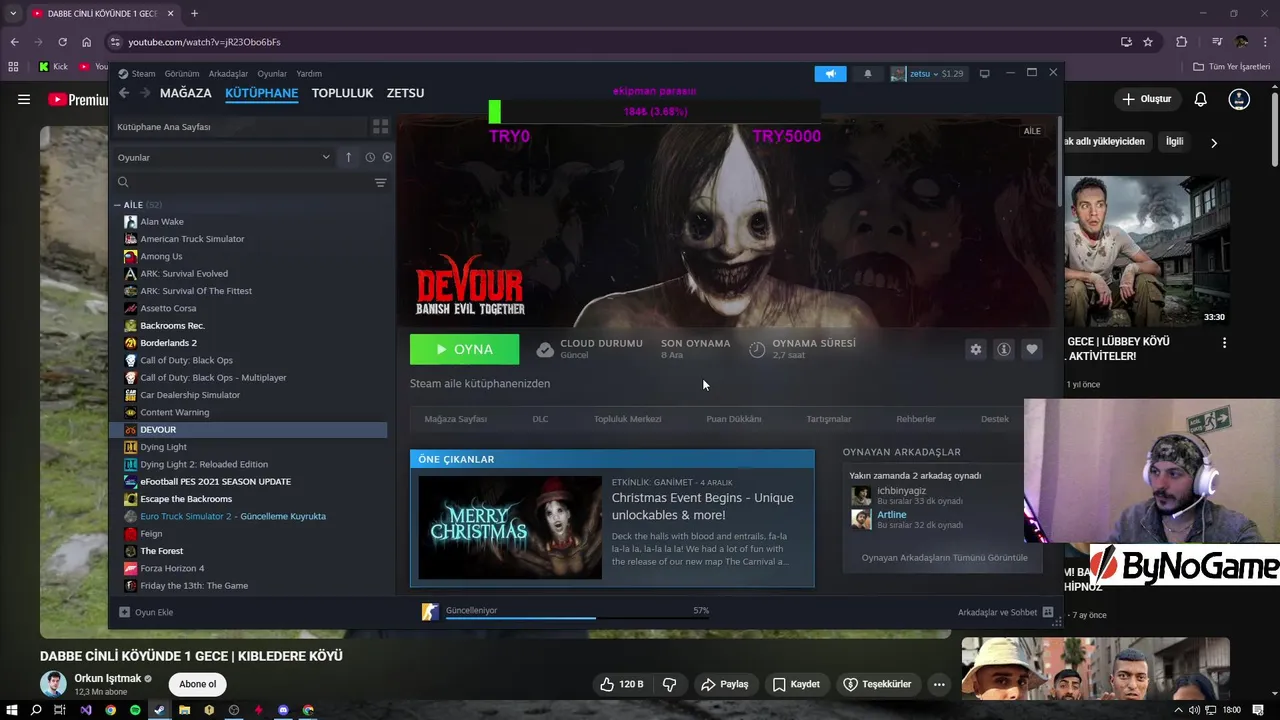The height and width of the screenshot is (720, 1280).
Task: Switch Steam to Big Picture mode icon
Action: tap(984, 74)
